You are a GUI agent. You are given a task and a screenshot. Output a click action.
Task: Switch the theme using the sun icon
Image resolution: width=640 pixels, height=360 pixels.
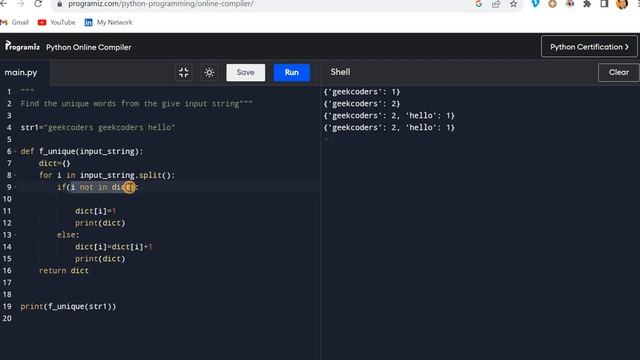pos(209,73)
